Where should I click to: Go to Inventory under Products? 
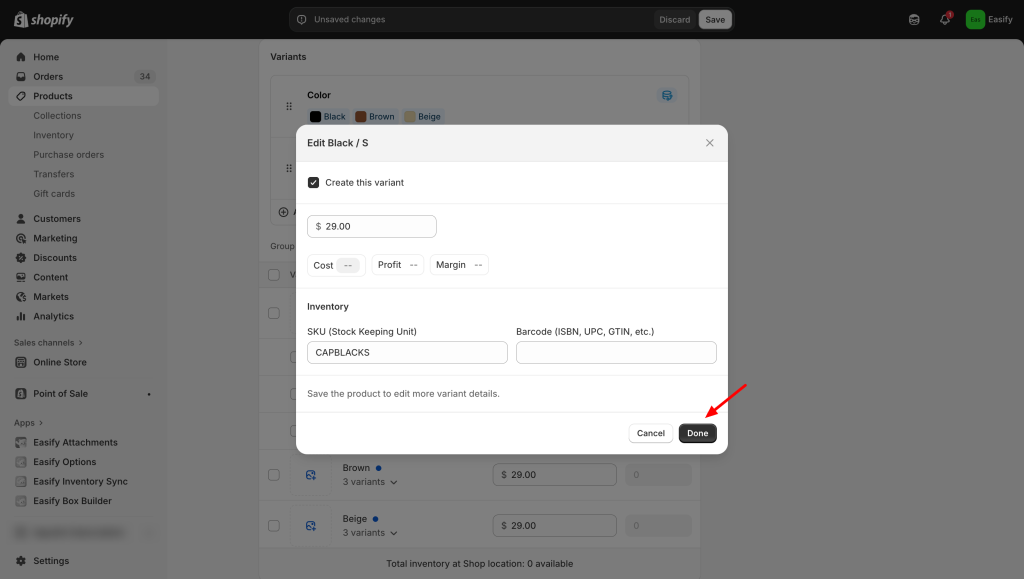[53, 135]
